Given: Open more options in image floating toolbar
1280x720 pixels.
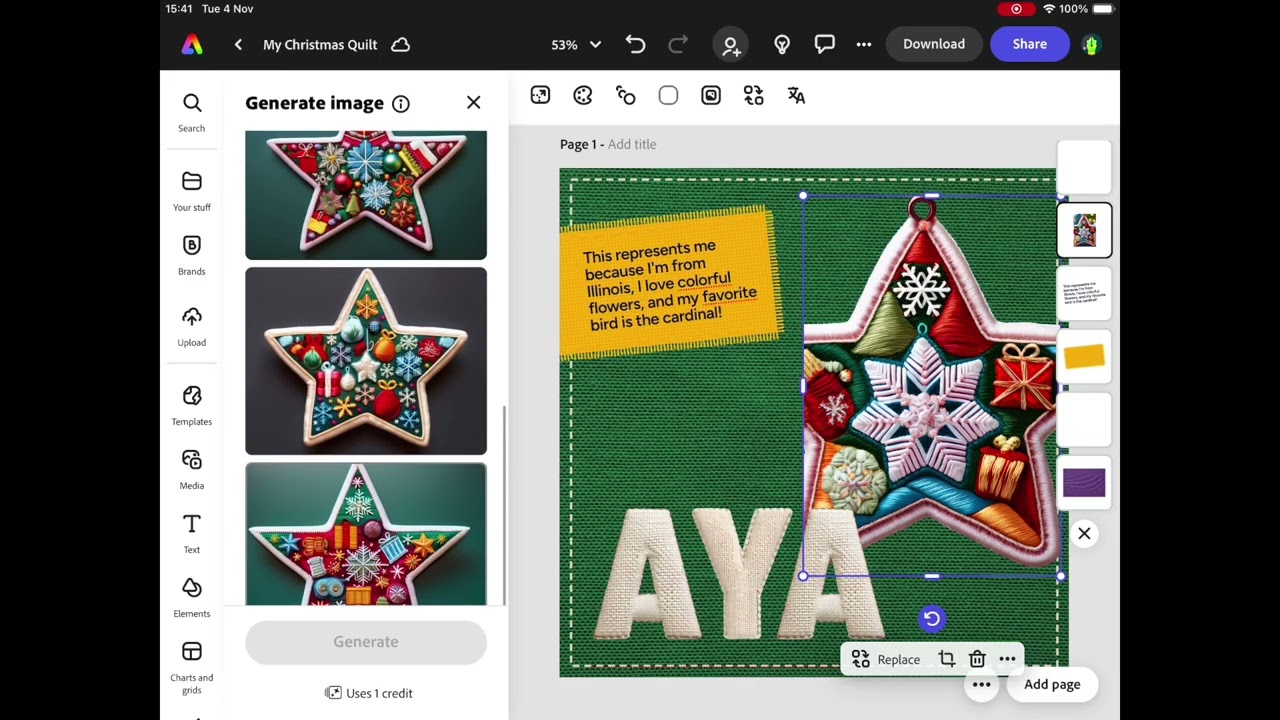Looking at the screenshot, I should [x=1007, y=660].
